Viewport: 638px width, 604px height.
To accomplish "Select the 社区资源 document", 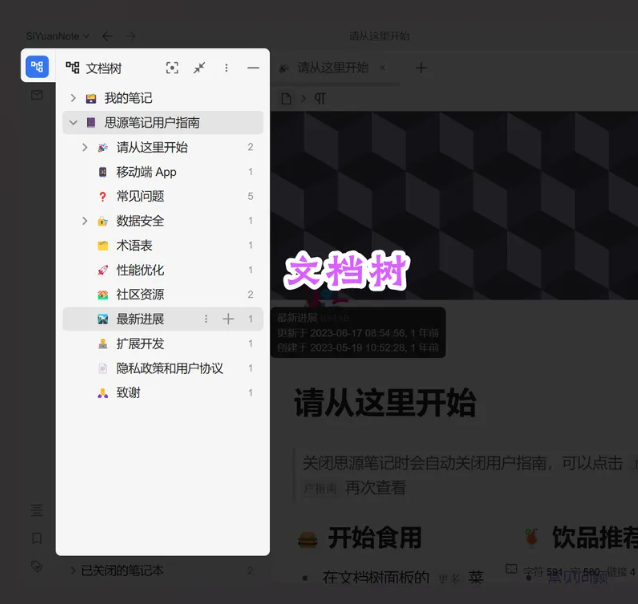I will click(x=163, y=294).
